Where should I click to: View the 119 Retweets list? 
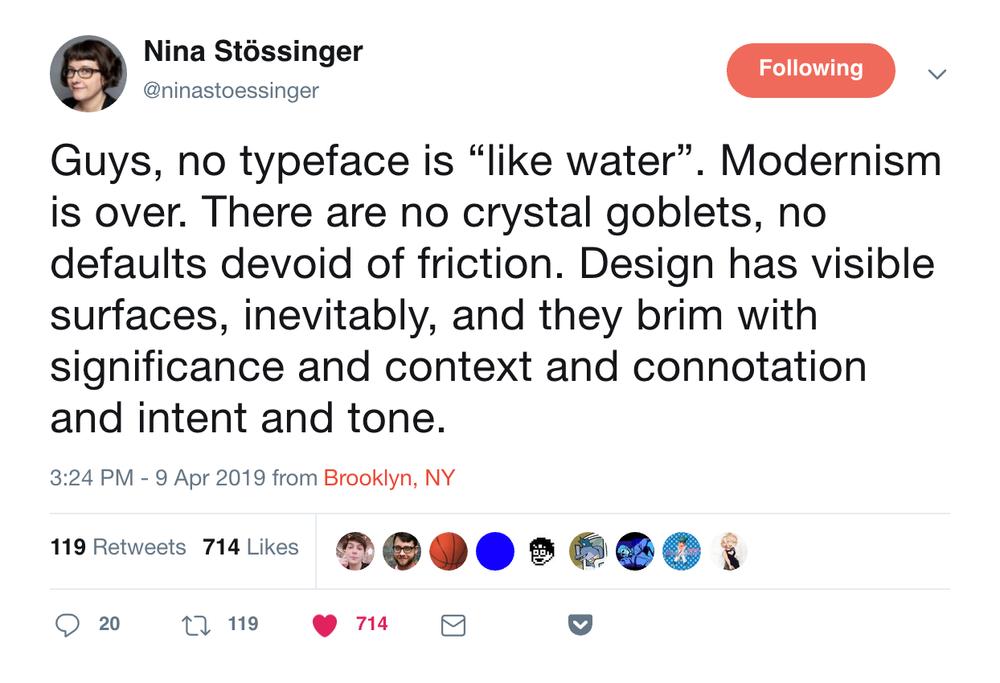point(118,547)
